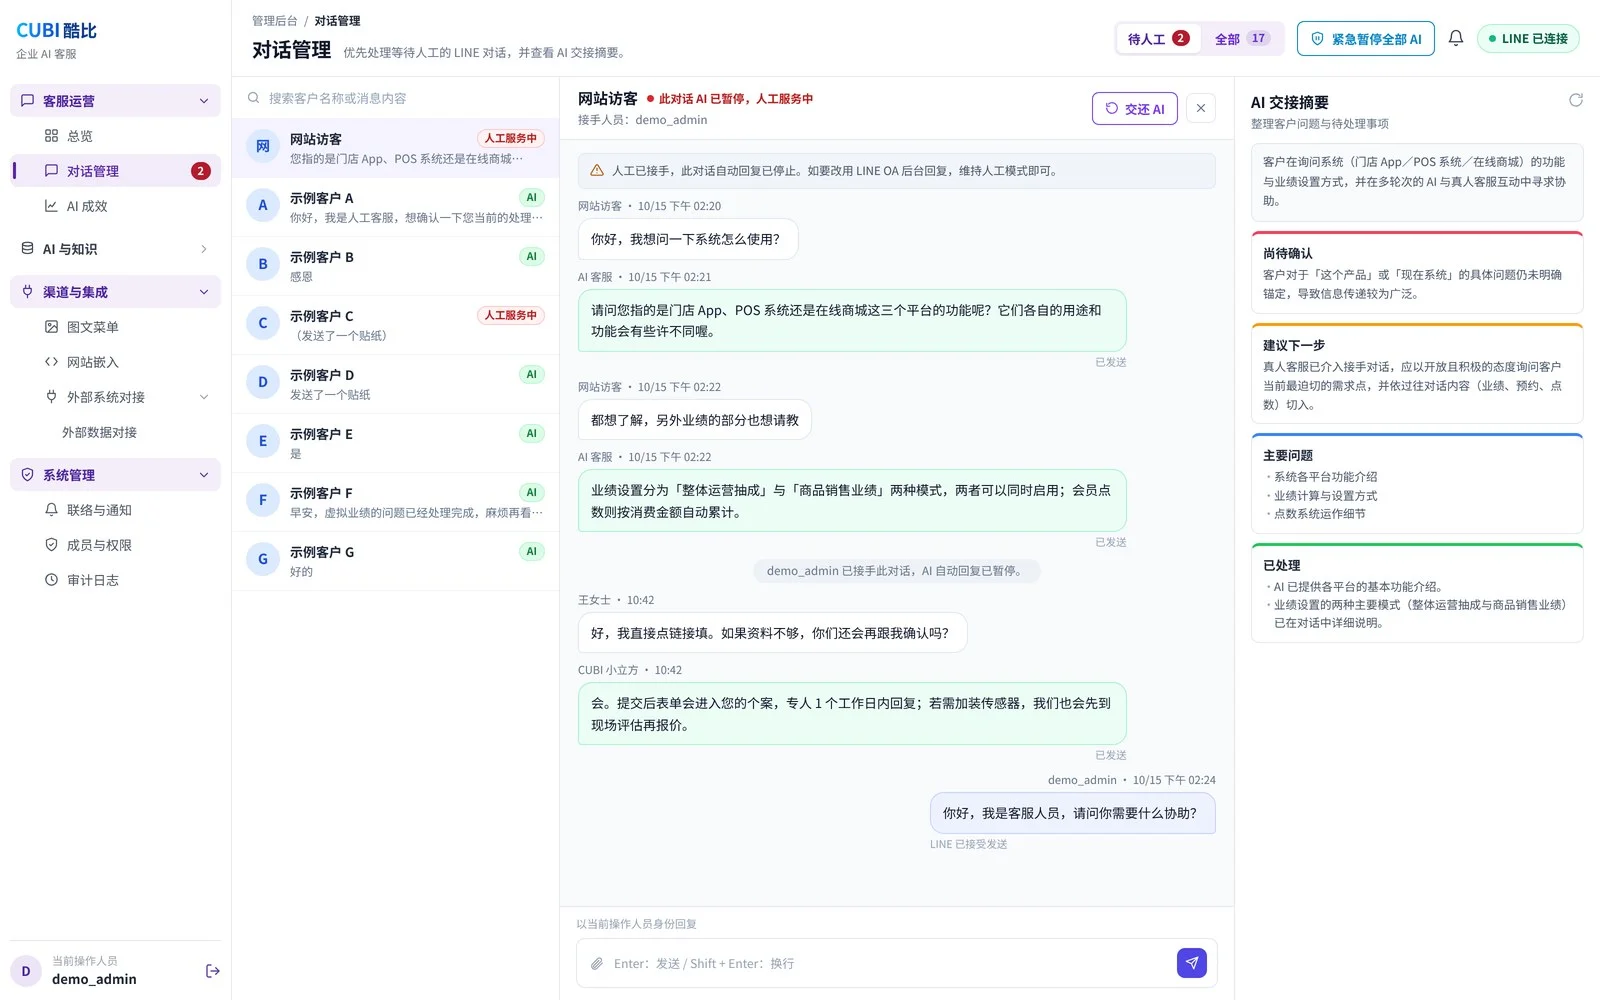Viewport: 1600px width, 1000px height.
Task: Click 管理后台 breadcrumb link
Action: click(x=275, y=21)
